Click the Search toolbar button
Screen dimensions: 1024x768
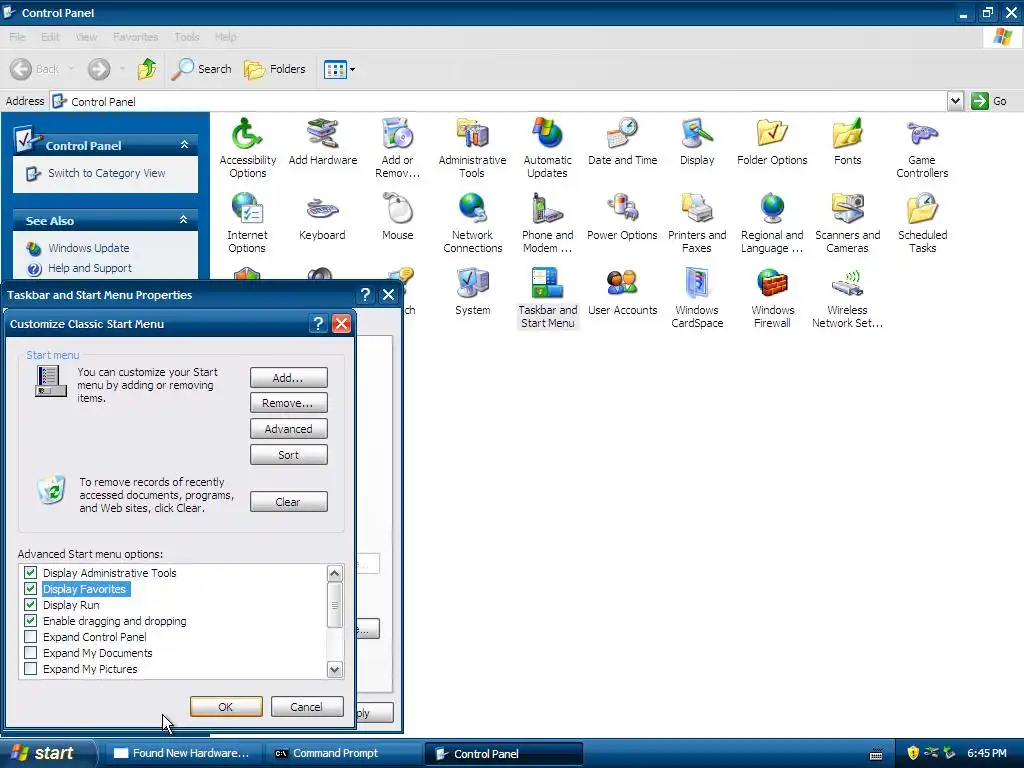click(201, 69)
